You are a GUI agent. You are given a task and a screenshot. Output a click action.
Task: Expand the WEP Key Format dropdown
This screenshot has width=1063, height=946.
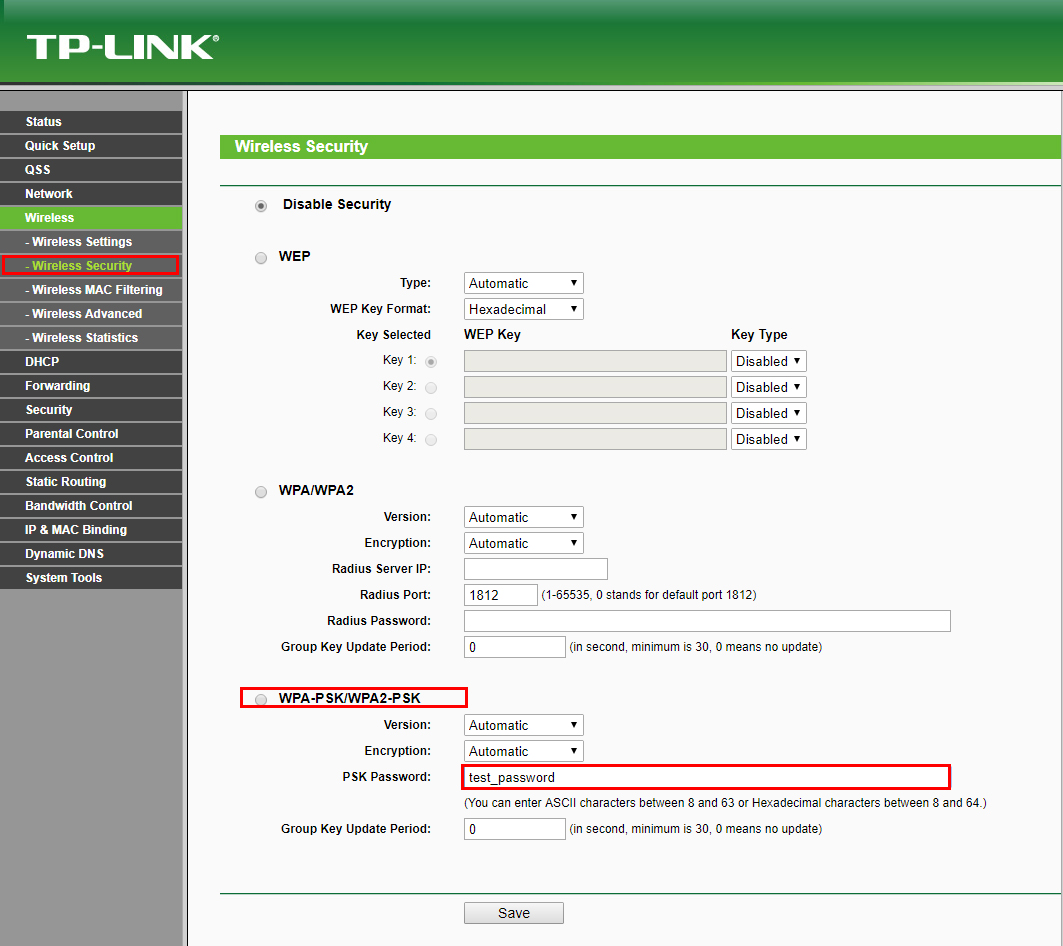523,309
